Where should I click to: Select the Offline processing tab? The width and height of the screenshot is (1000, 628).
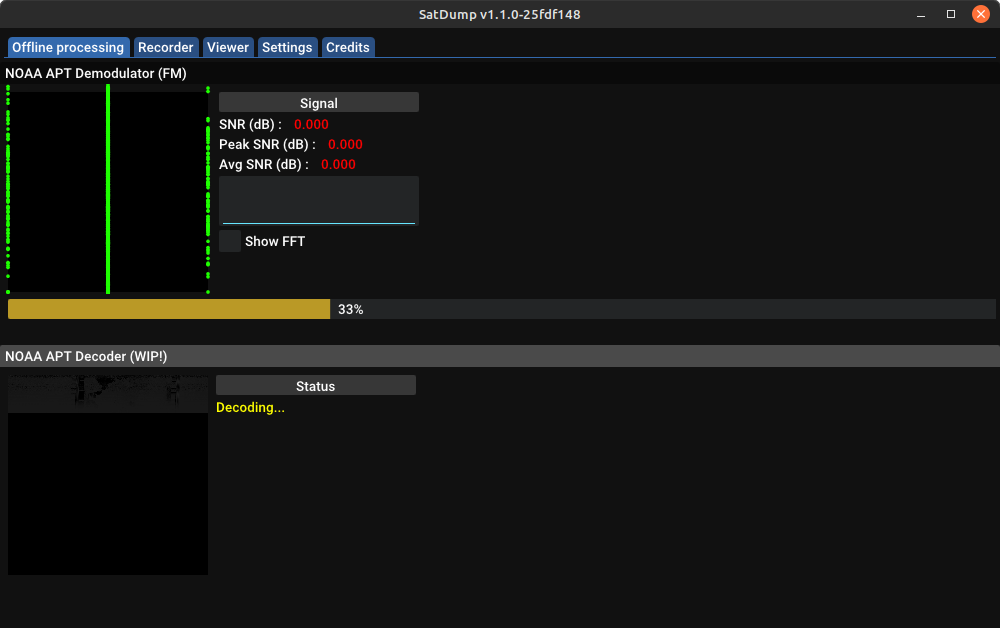pos(67,47)
